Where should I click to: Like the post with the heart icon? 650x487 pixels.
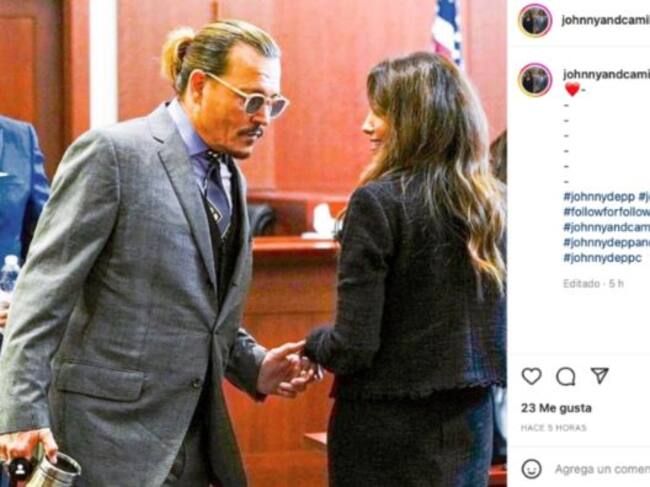pyautogui.click(x=531, y=376)
